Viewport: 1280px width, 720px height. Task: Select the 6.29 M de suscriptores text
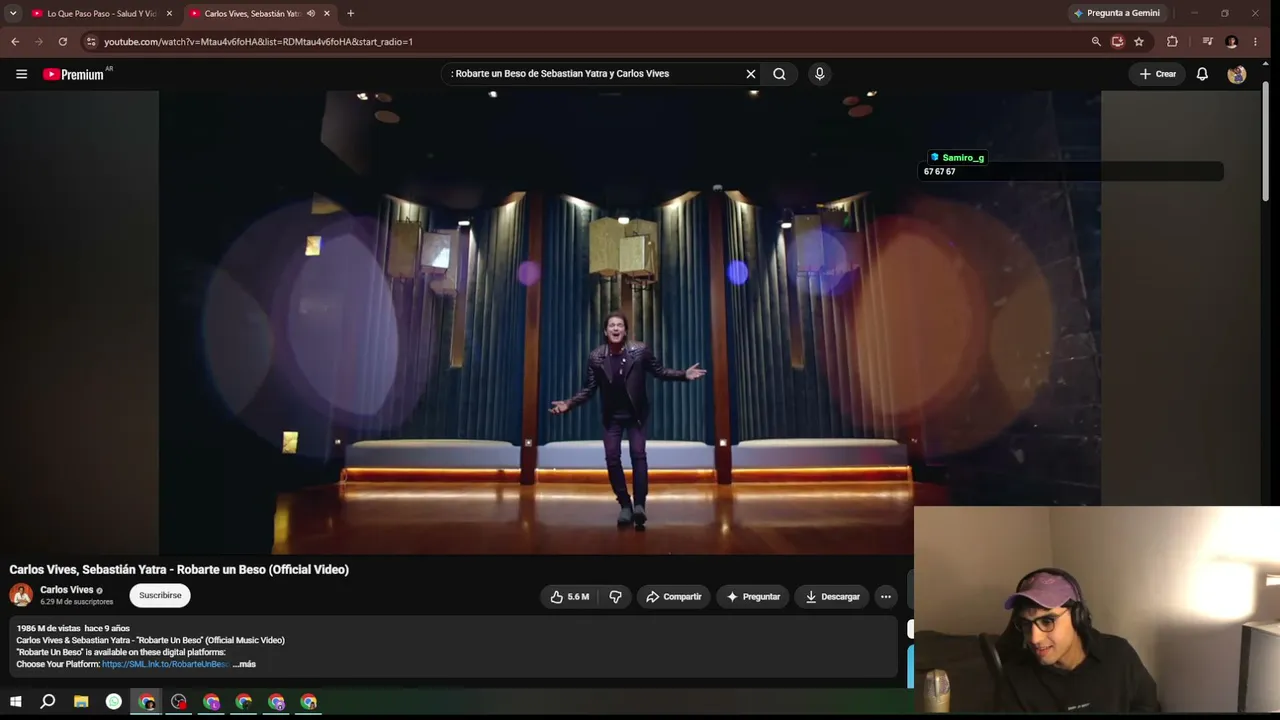coord(77,602)
